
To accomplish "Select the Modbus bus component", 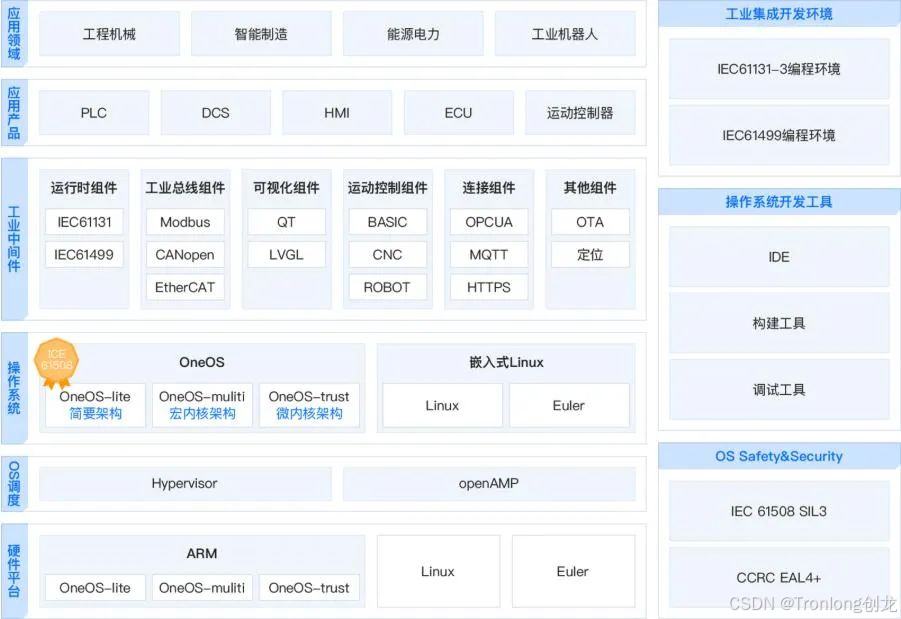I will click(185, 222).
